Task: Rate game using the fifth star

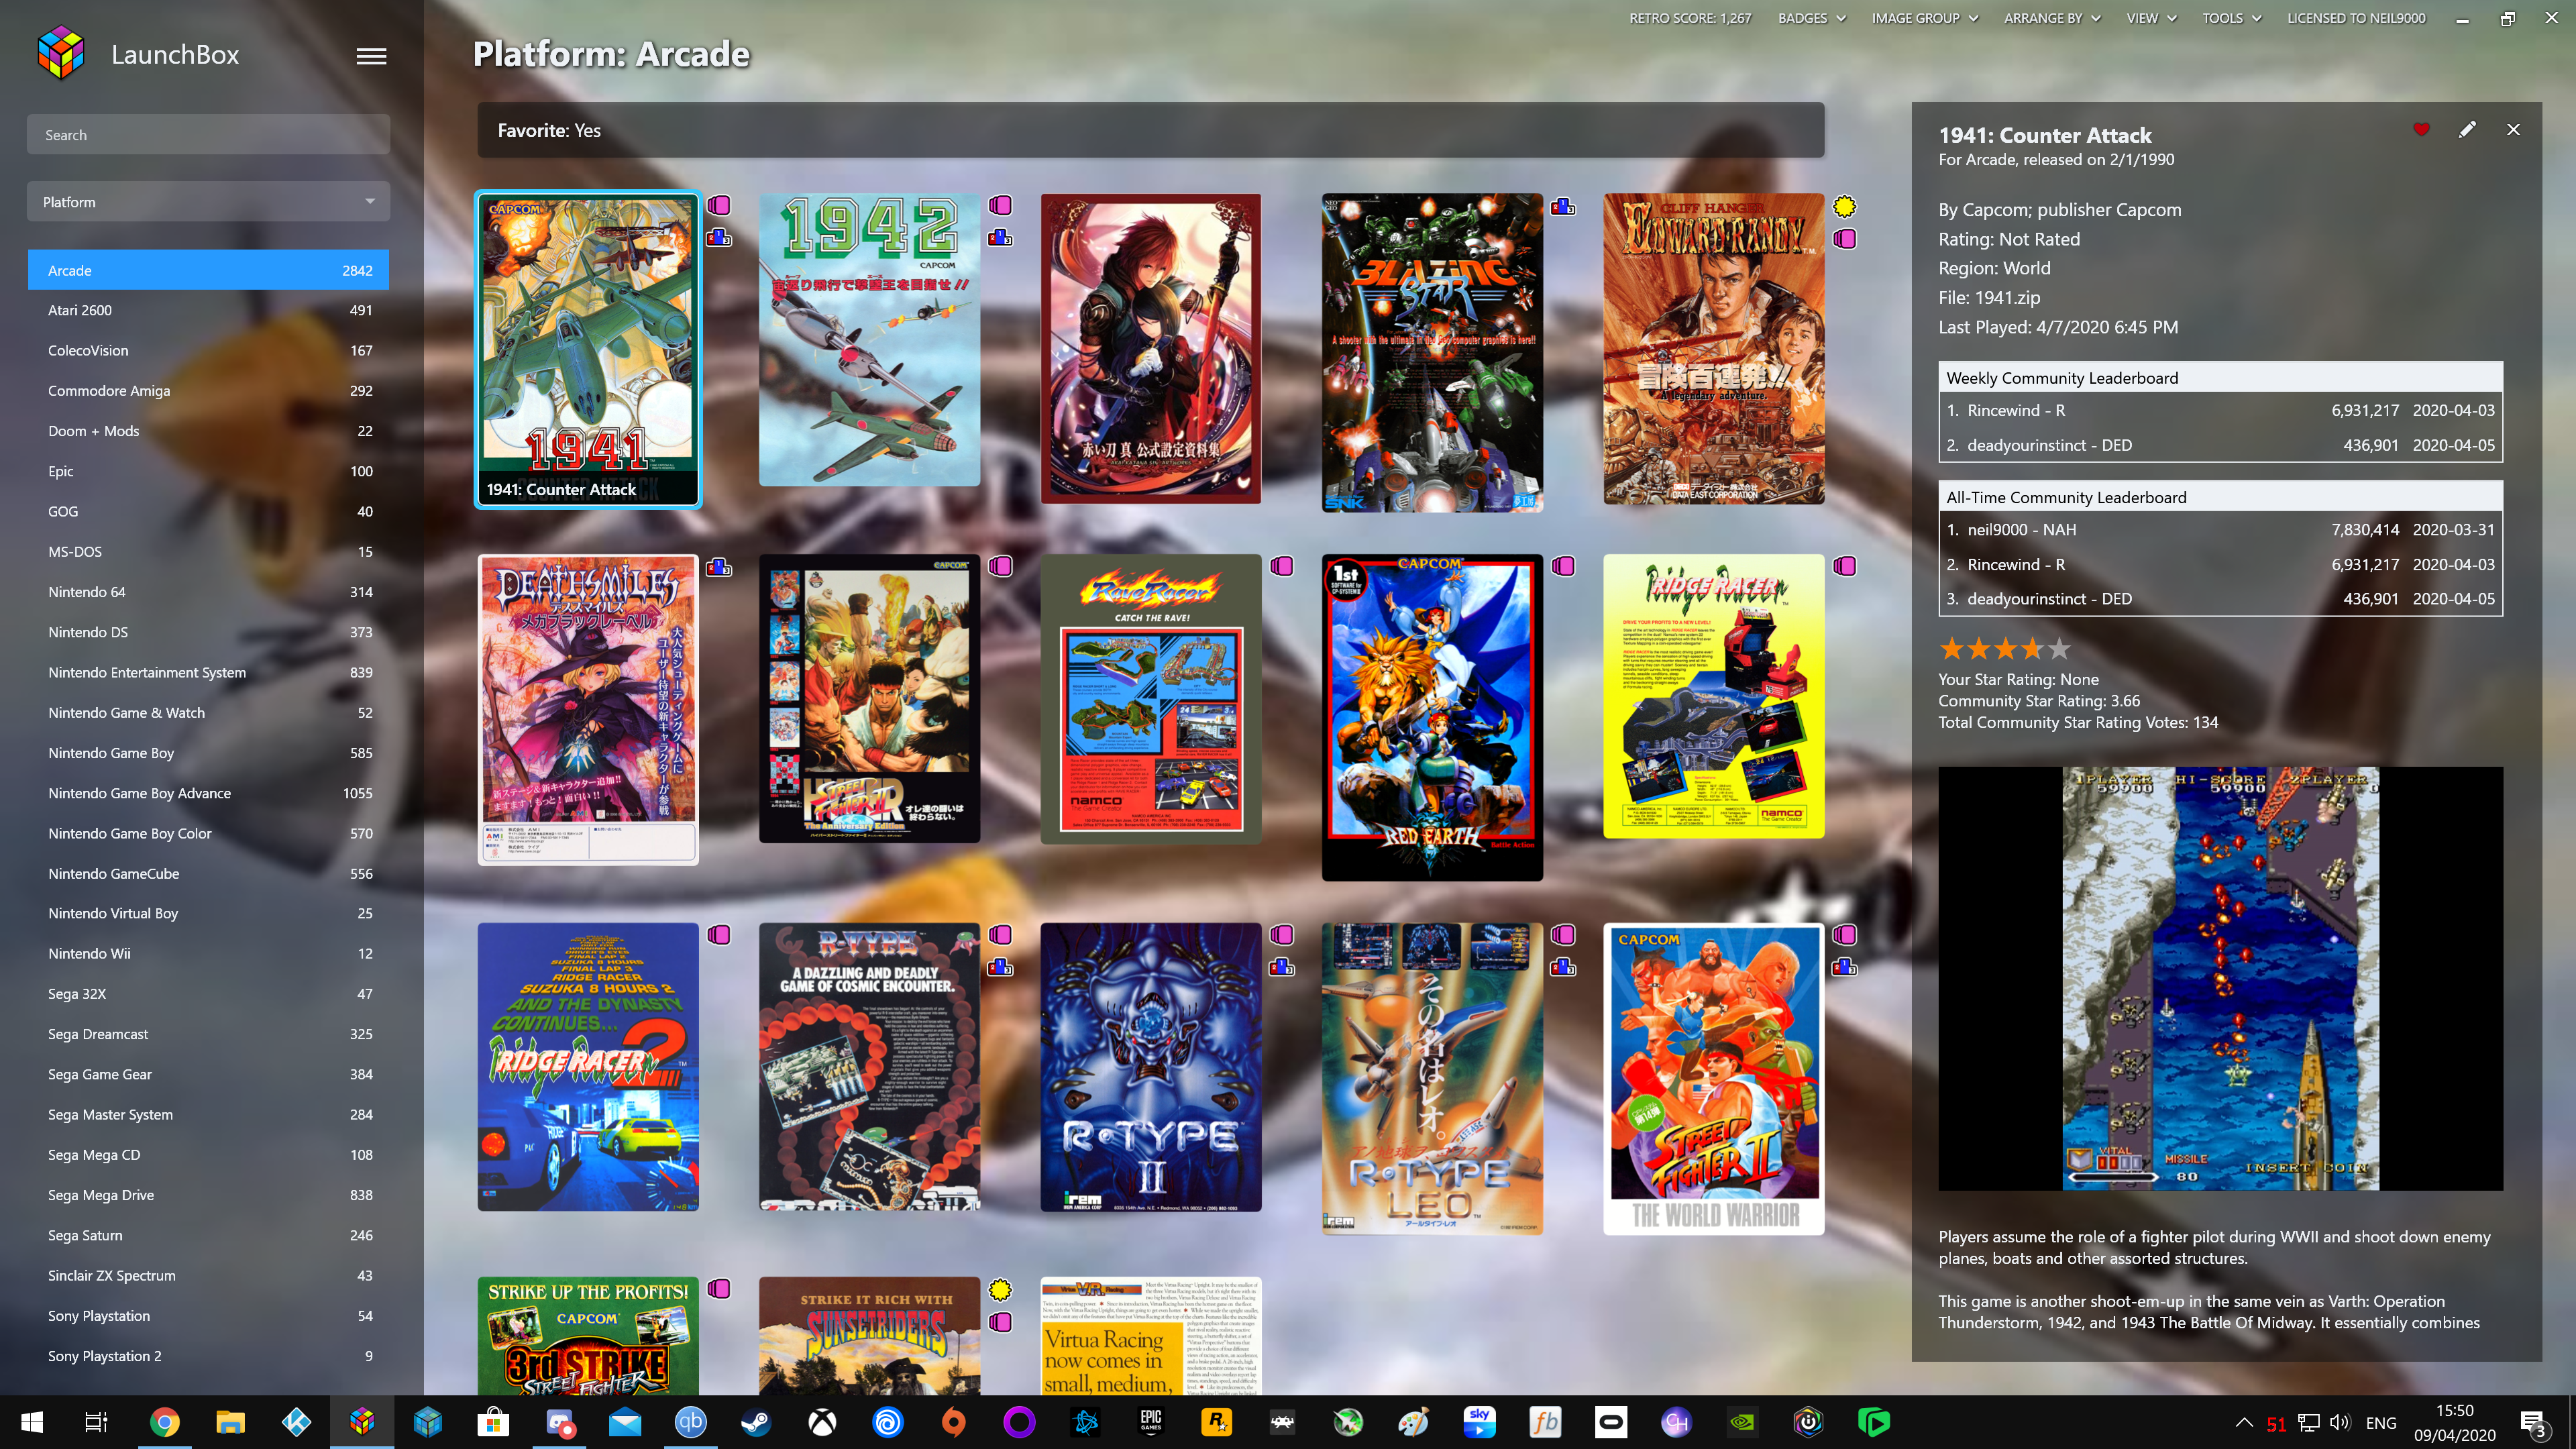Action: pos(2059,649)
